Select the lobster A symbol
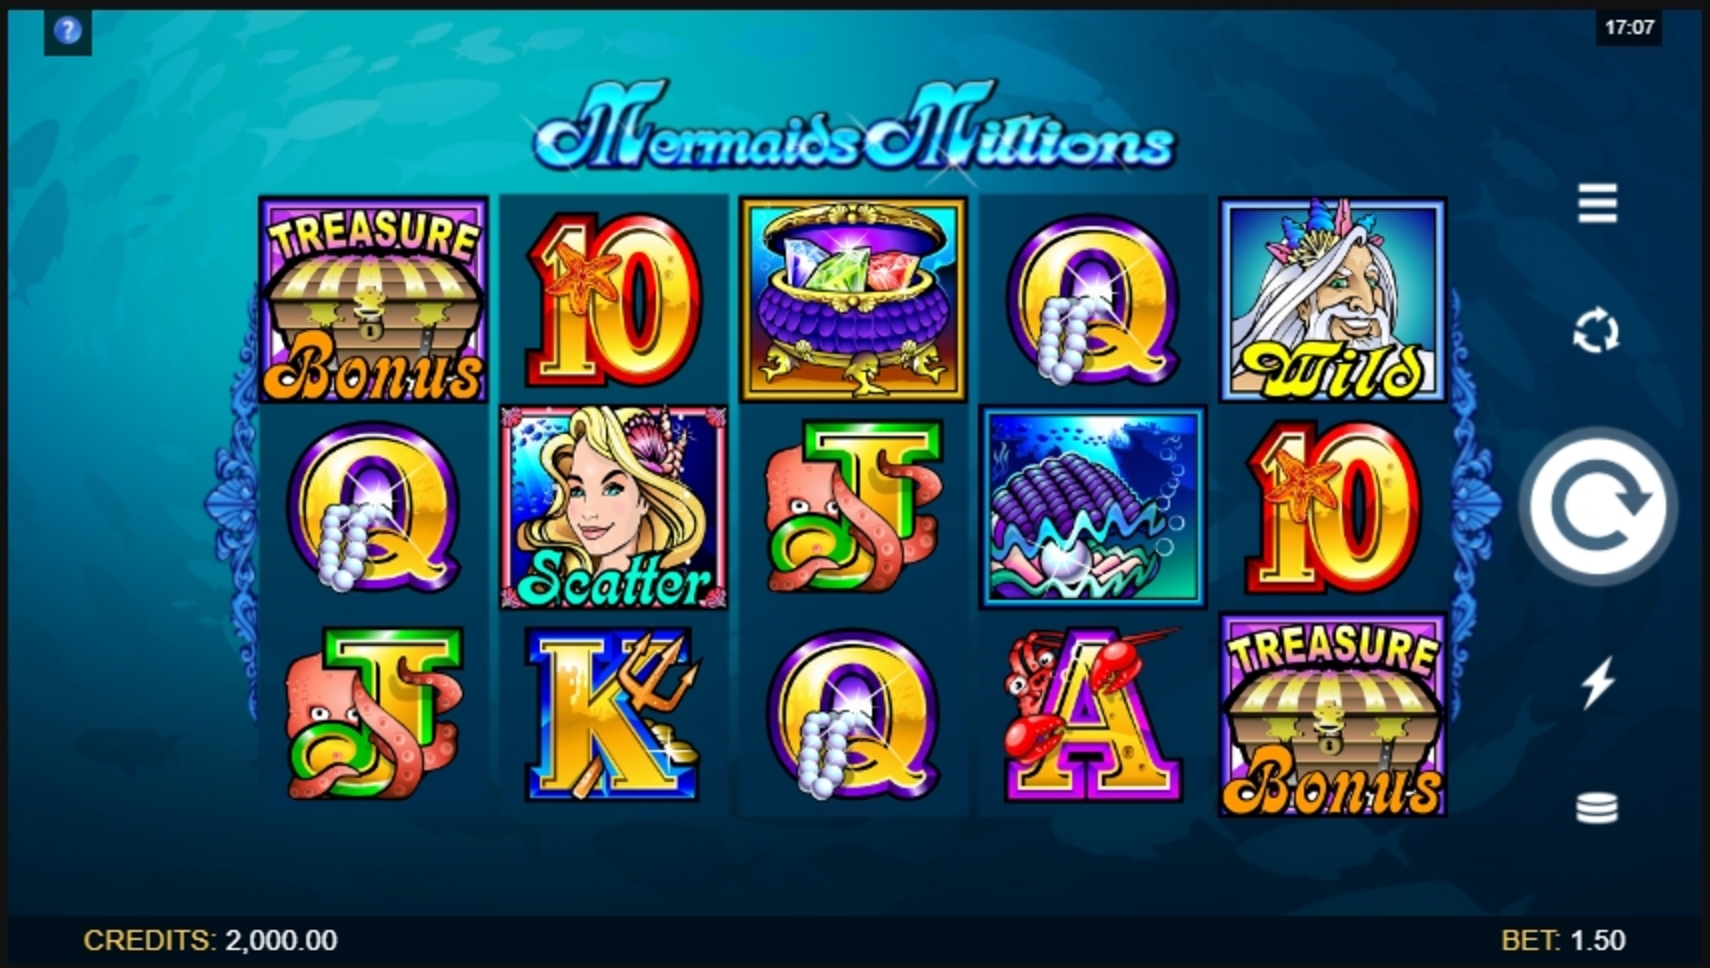 coord(1093,715)
